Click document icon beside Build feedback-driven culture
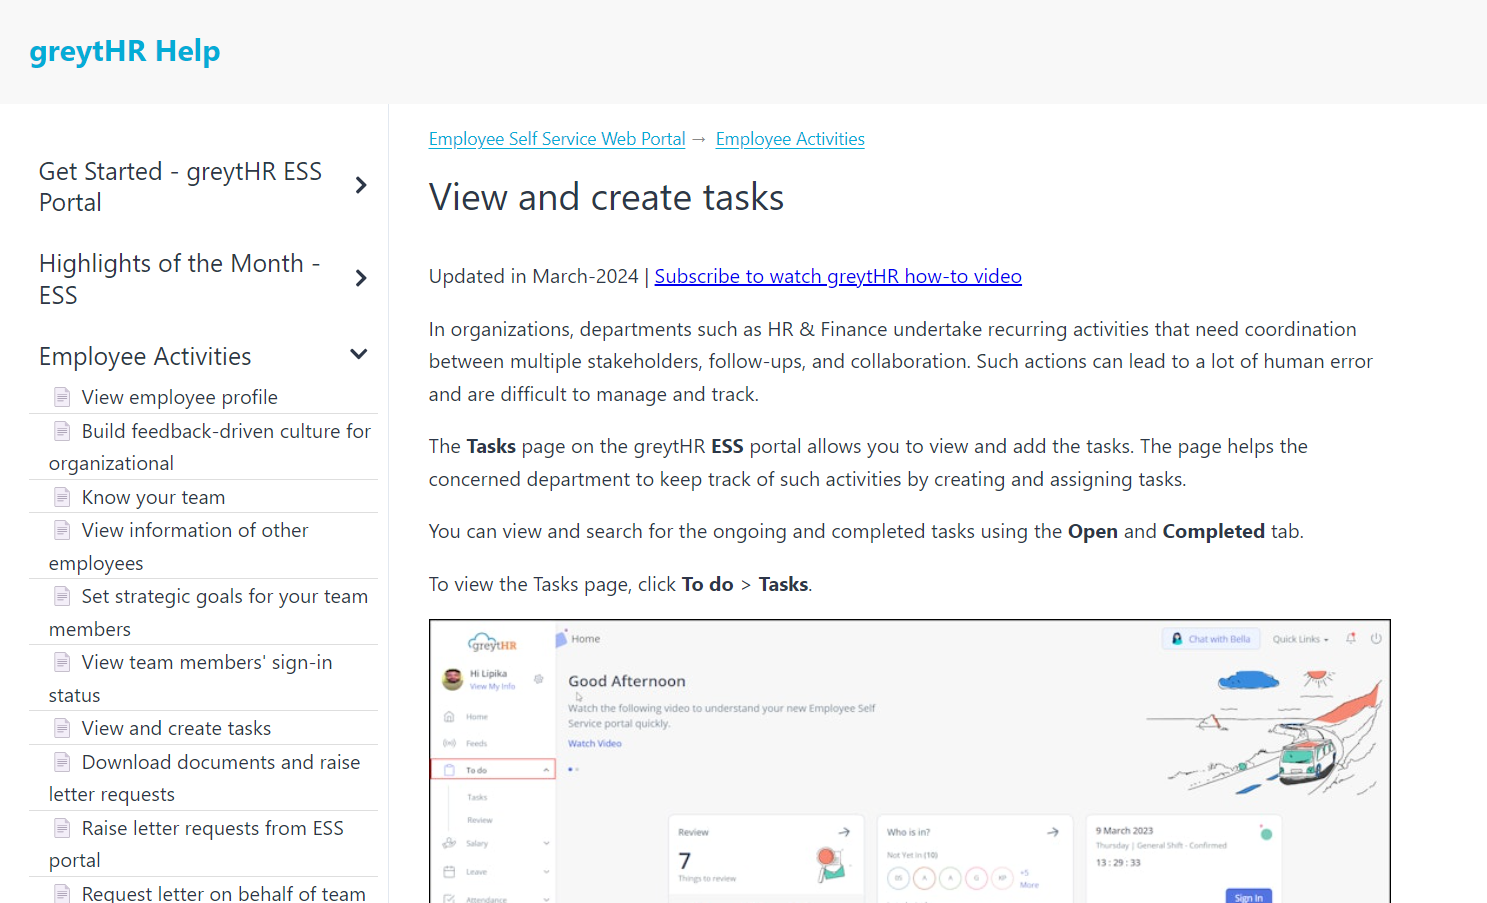 pyautogui.click(x=62, y=431)
